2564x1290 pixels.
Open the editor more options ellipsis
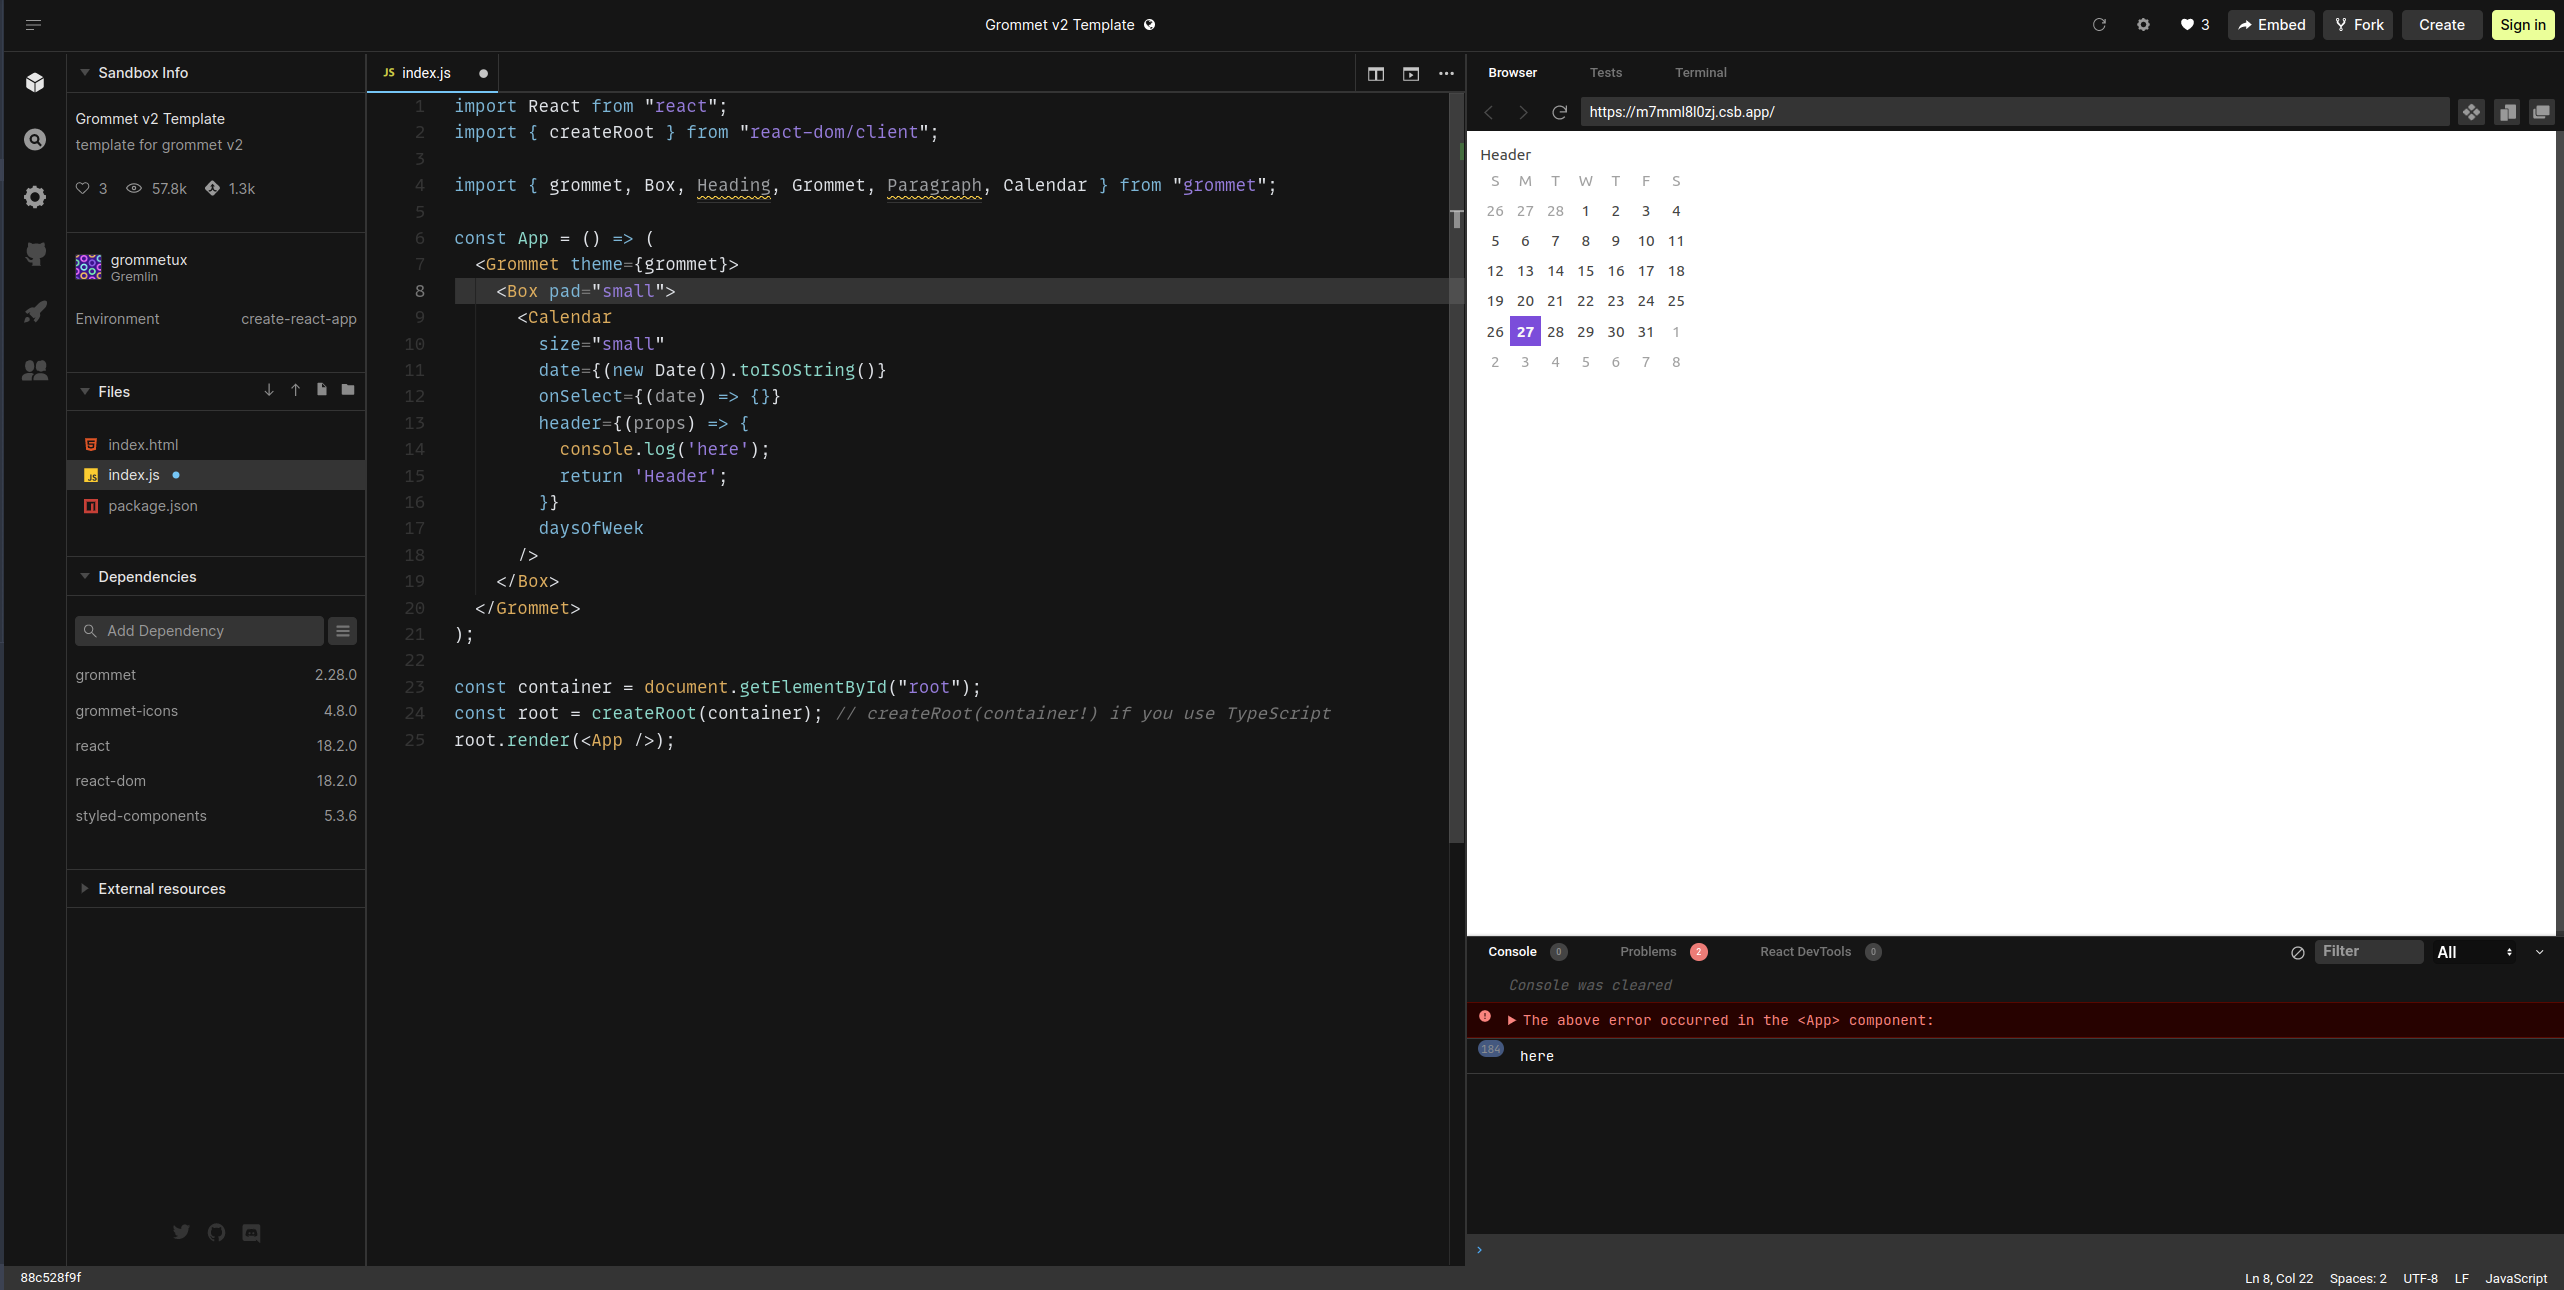(x=1446, y=73)
